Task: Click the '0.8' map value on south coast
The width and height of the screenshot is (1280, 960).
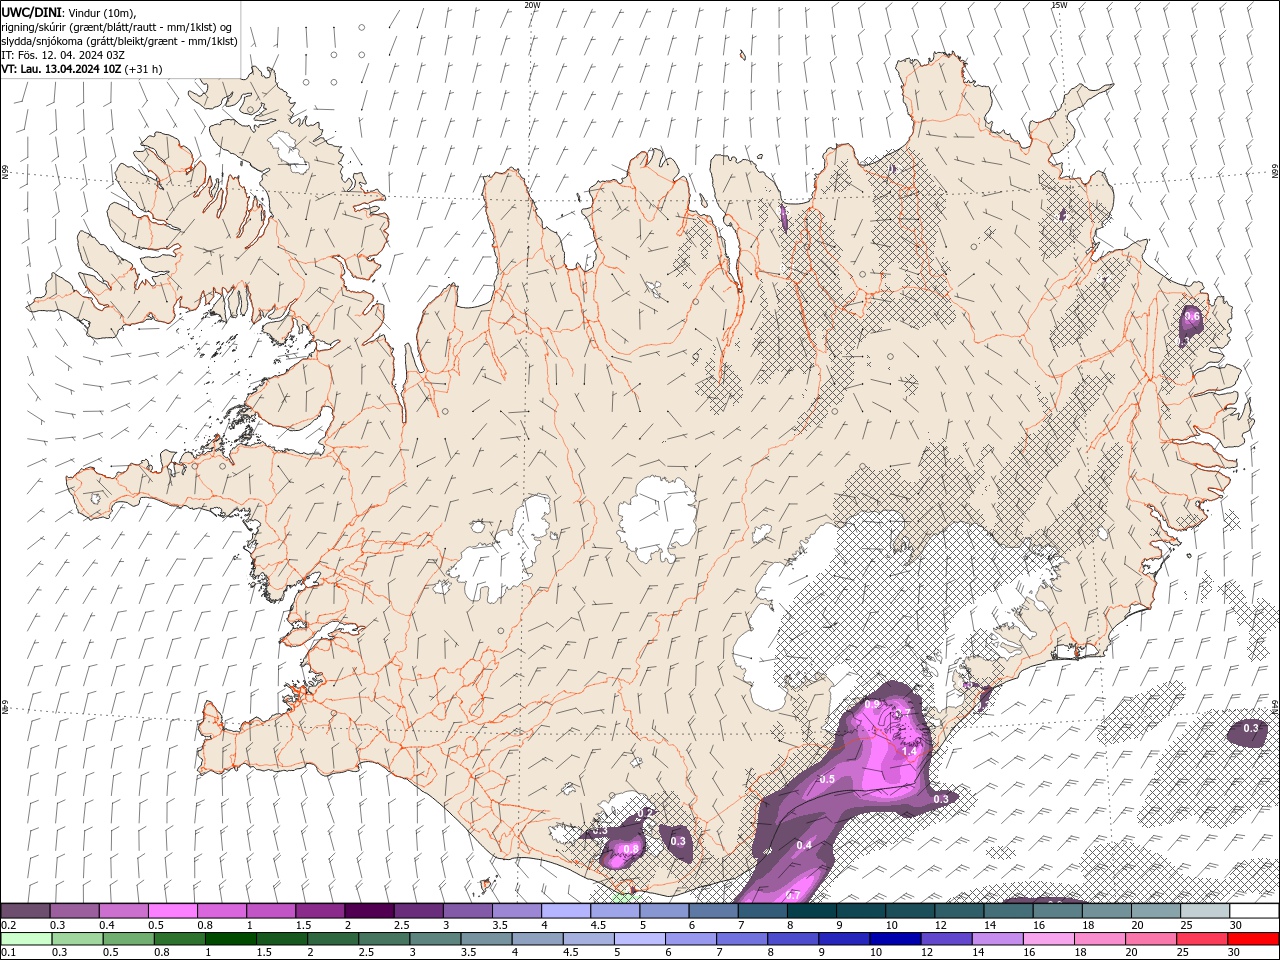Action: coord(631,849)
